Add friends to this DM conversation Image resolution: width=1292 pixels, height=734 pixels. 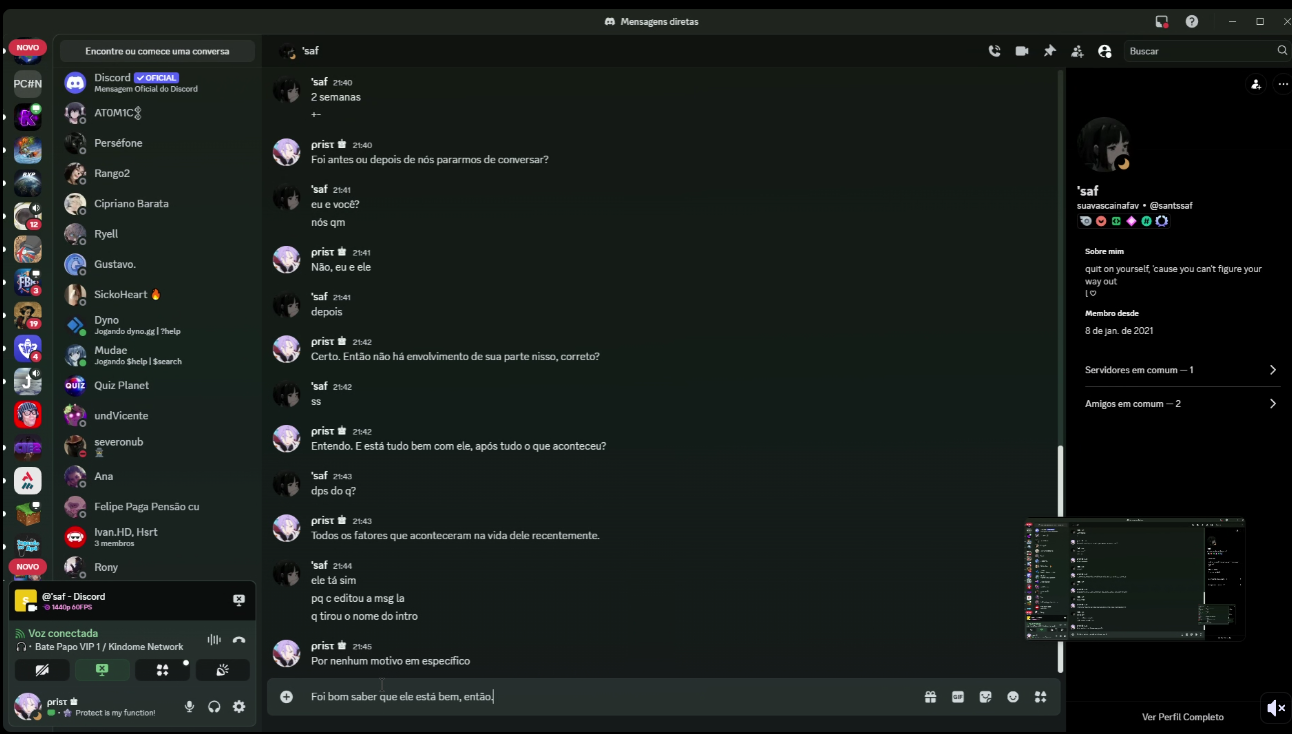(1077, 51)
